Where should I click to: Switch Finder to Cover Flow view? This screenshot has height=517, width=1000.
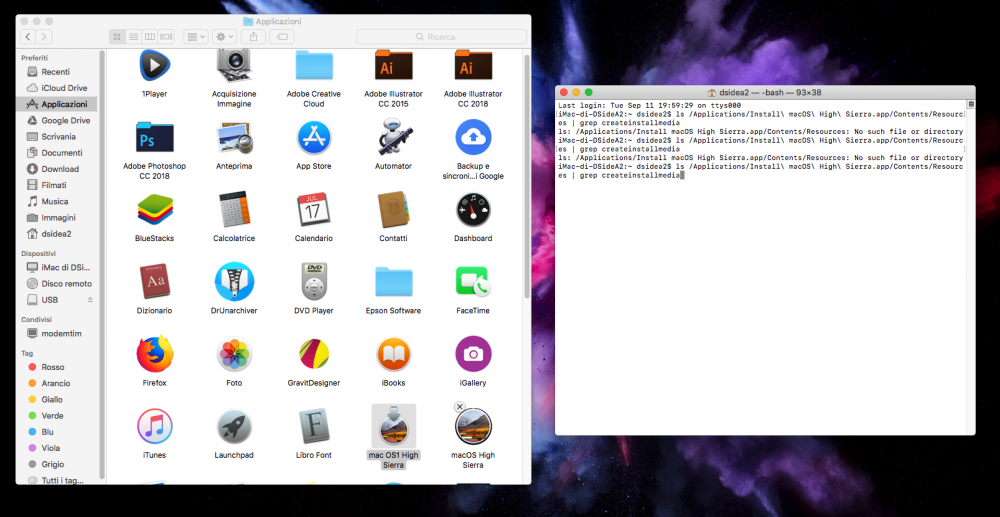[x=166, y=37]
